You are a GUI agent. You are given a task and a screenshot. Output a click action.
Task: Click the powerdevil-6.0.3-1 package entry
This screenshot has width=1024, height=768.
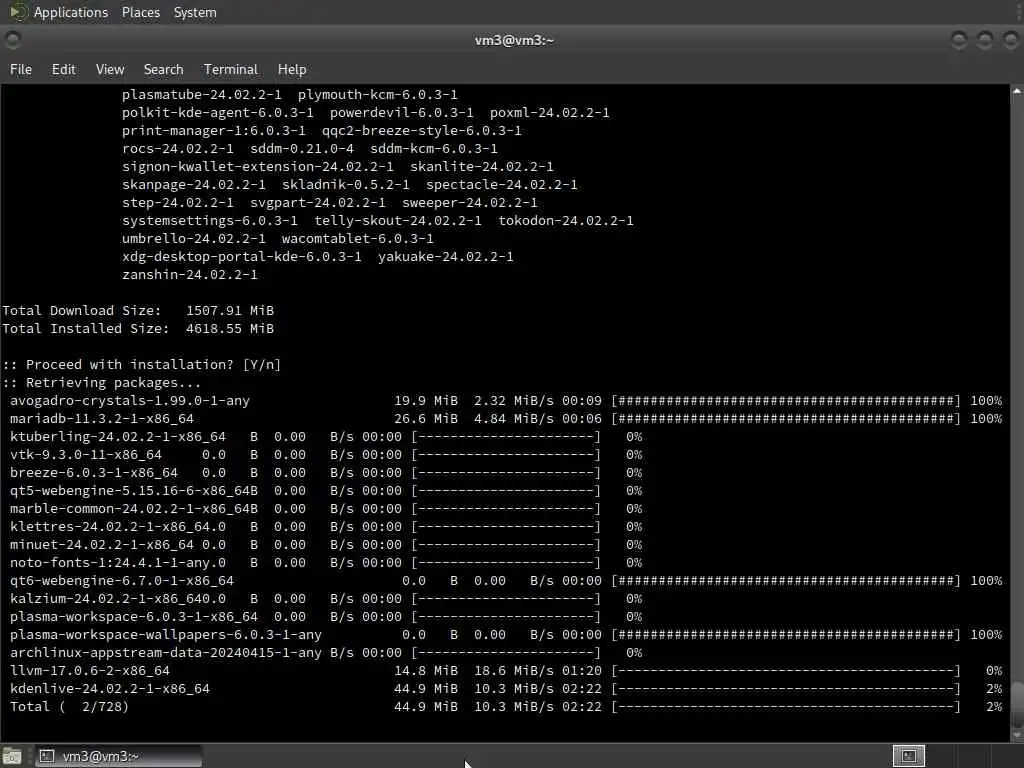click(x=402, y=112)
